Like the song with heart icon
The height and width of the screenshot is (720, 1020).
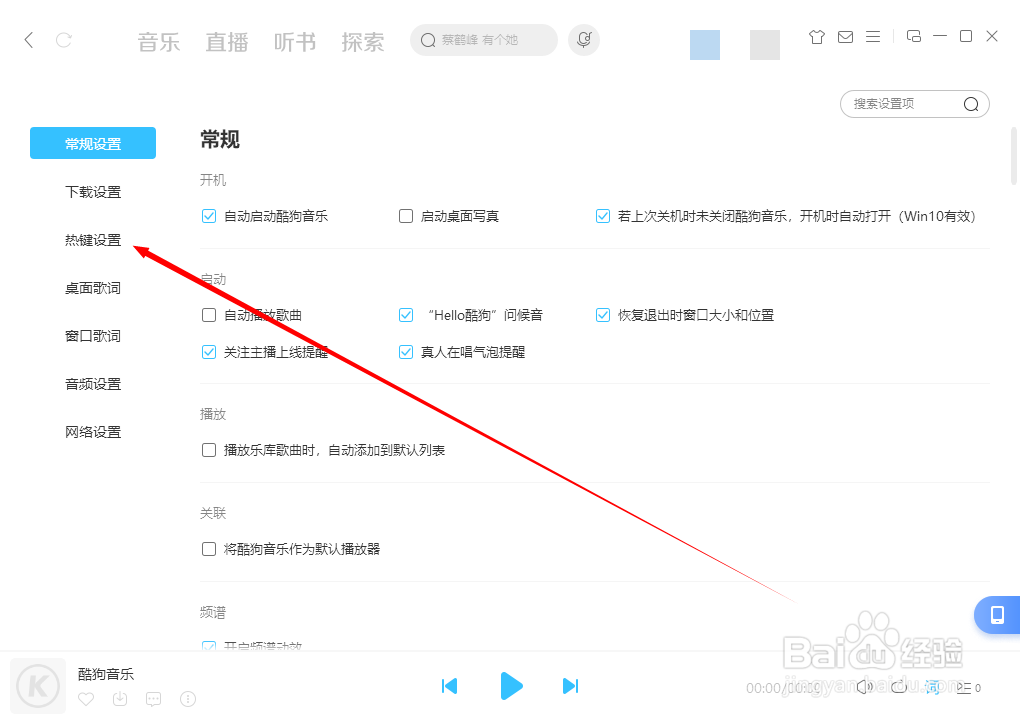pos(86,699)
